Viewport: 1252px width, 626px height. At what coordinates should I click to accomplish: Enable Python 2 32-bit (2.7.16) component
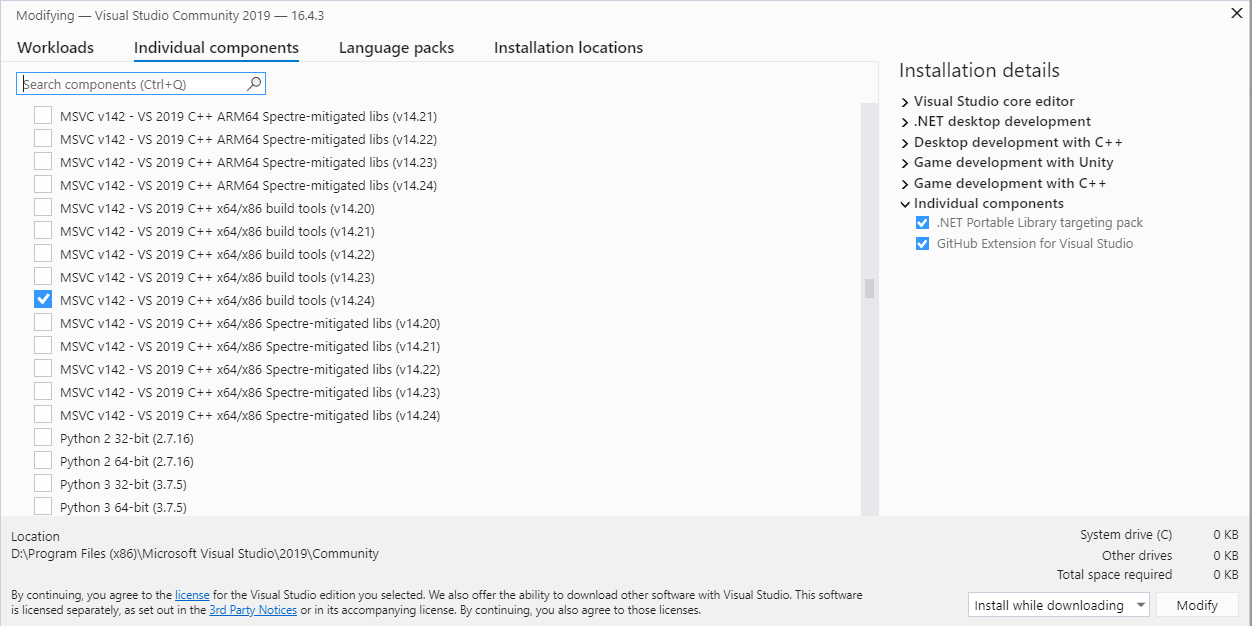click(x=43, y=438)
